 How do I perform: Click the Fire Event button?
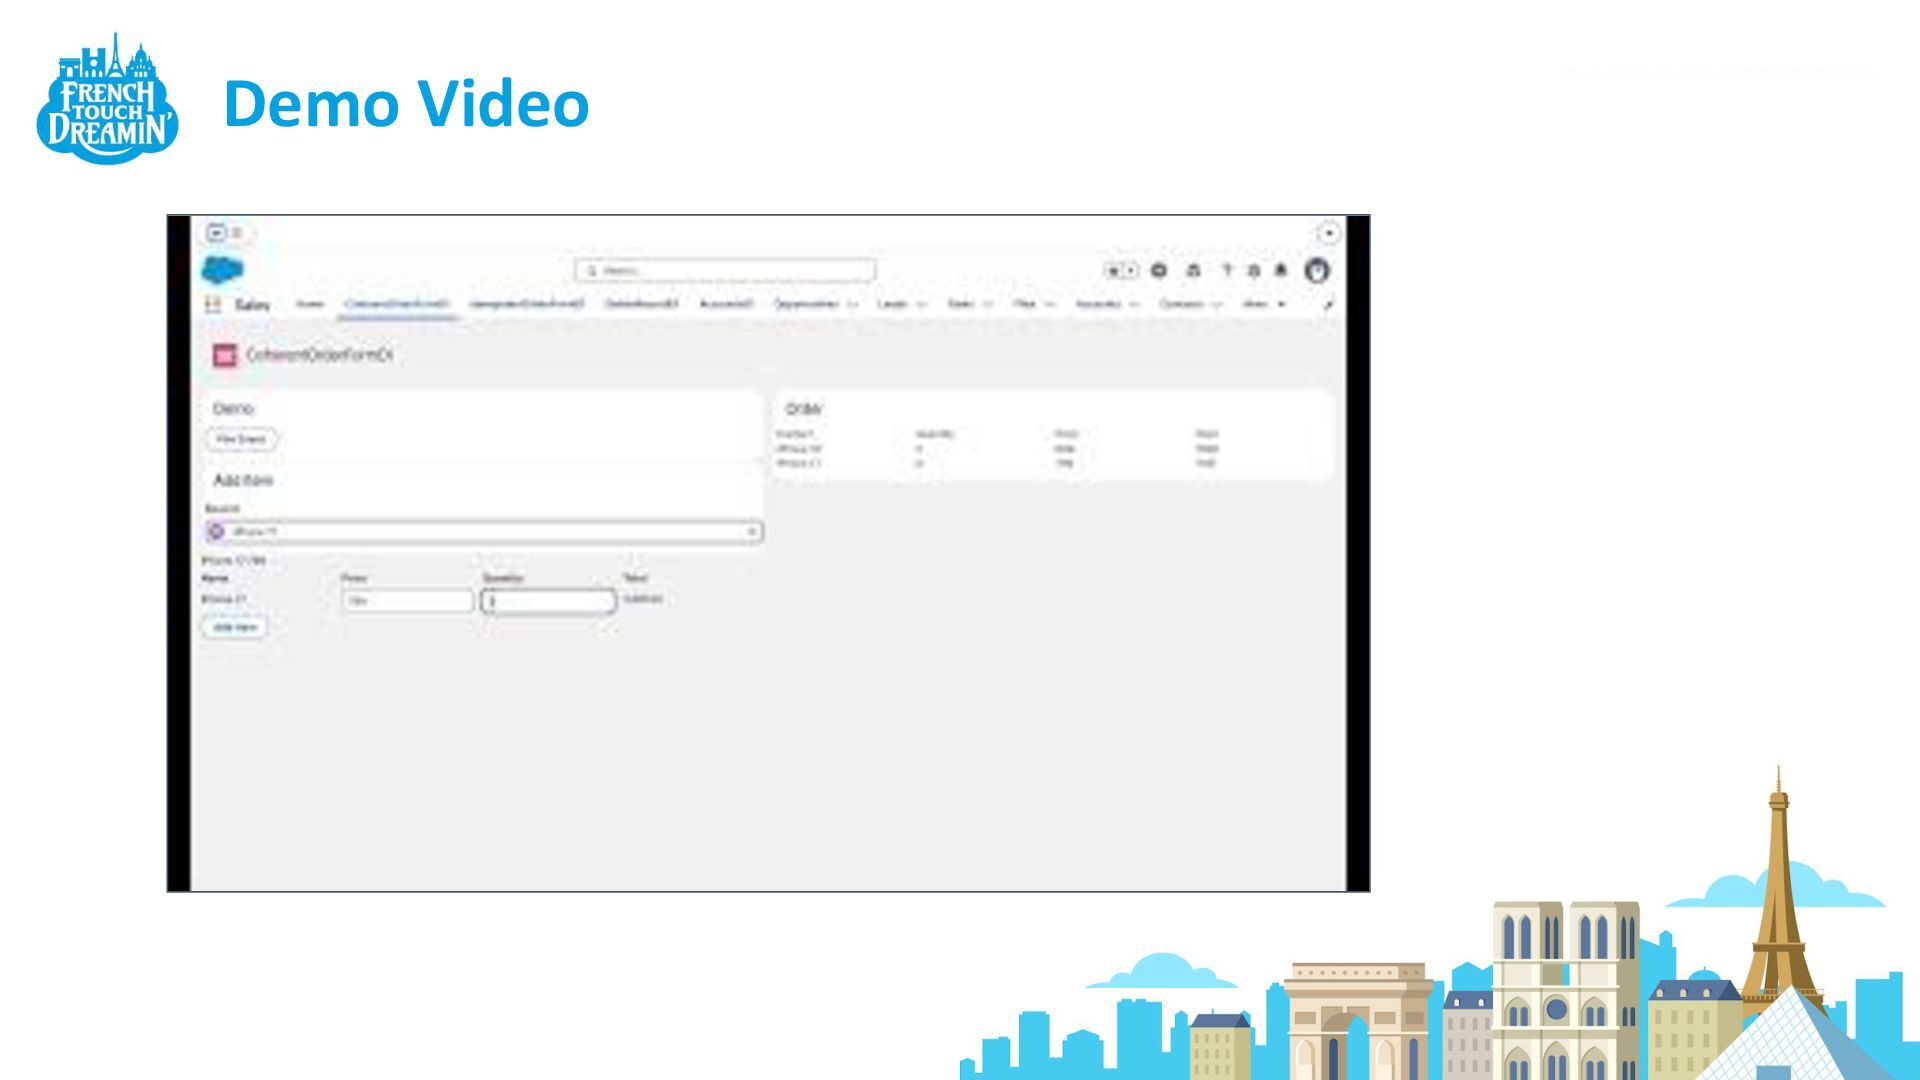(x=241, y=439)
